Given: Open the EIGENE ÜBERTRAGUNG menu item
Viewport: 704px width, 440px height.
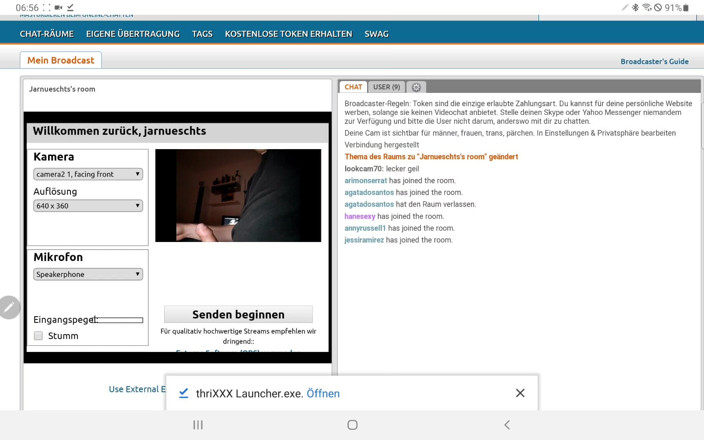Looking at the screenshot, I should pyautogui.click(x=133, y=34).
